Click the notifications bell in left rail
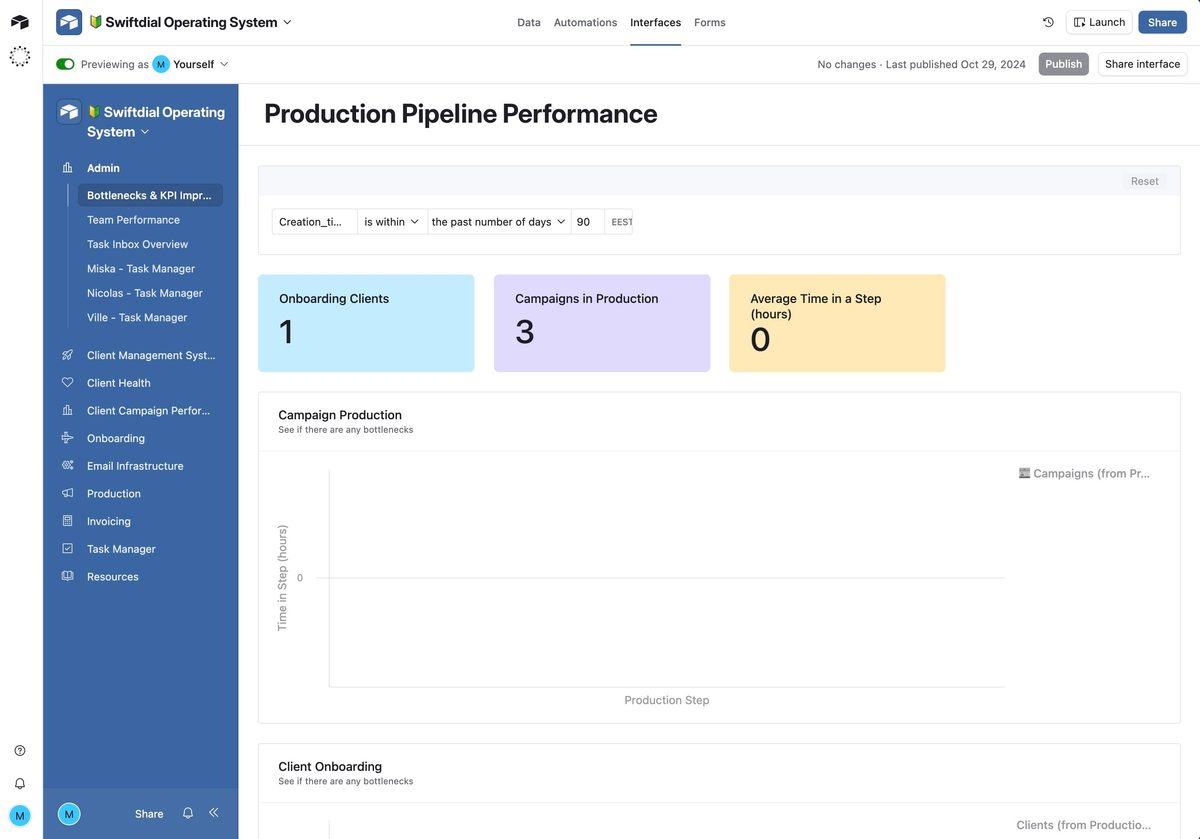 tap(20, 783)
